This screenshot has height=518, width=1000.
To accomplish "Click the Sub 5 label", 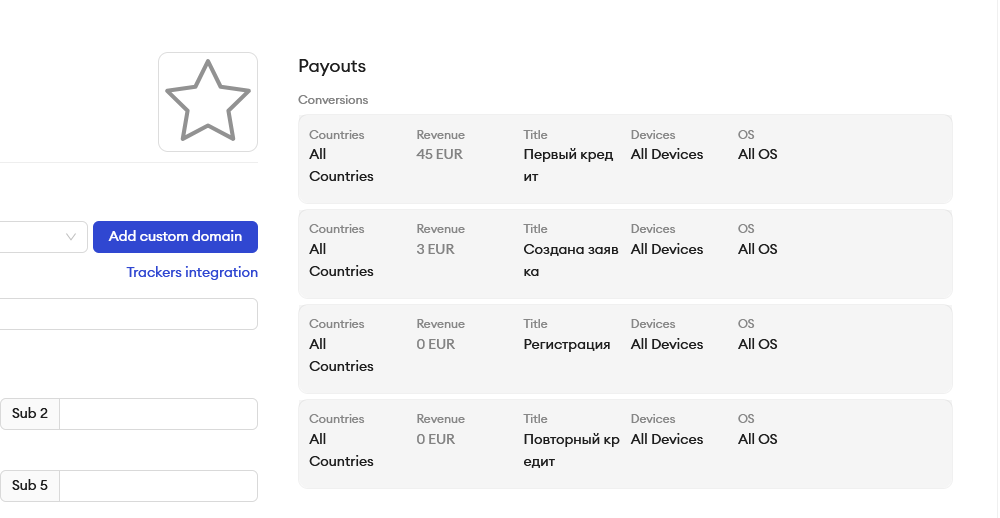I will [30, 486].
